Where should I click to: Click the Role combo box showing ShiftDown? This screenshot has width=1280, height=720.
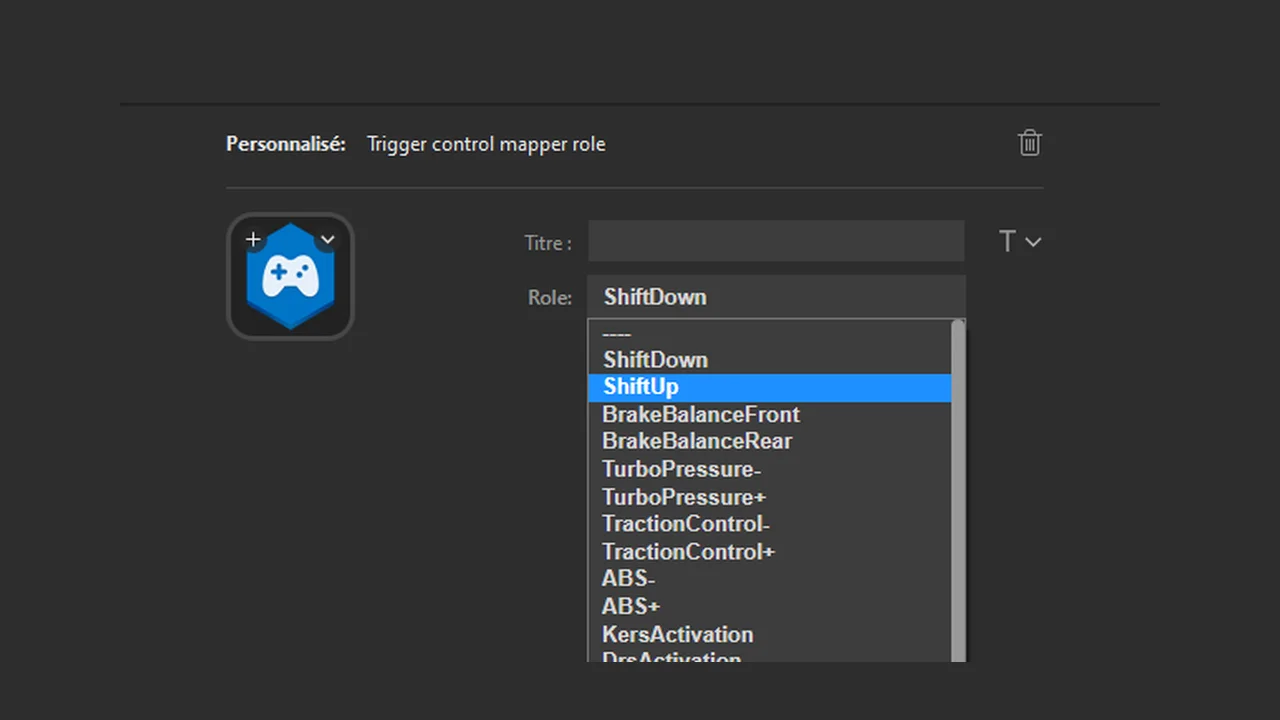(776, 297)
